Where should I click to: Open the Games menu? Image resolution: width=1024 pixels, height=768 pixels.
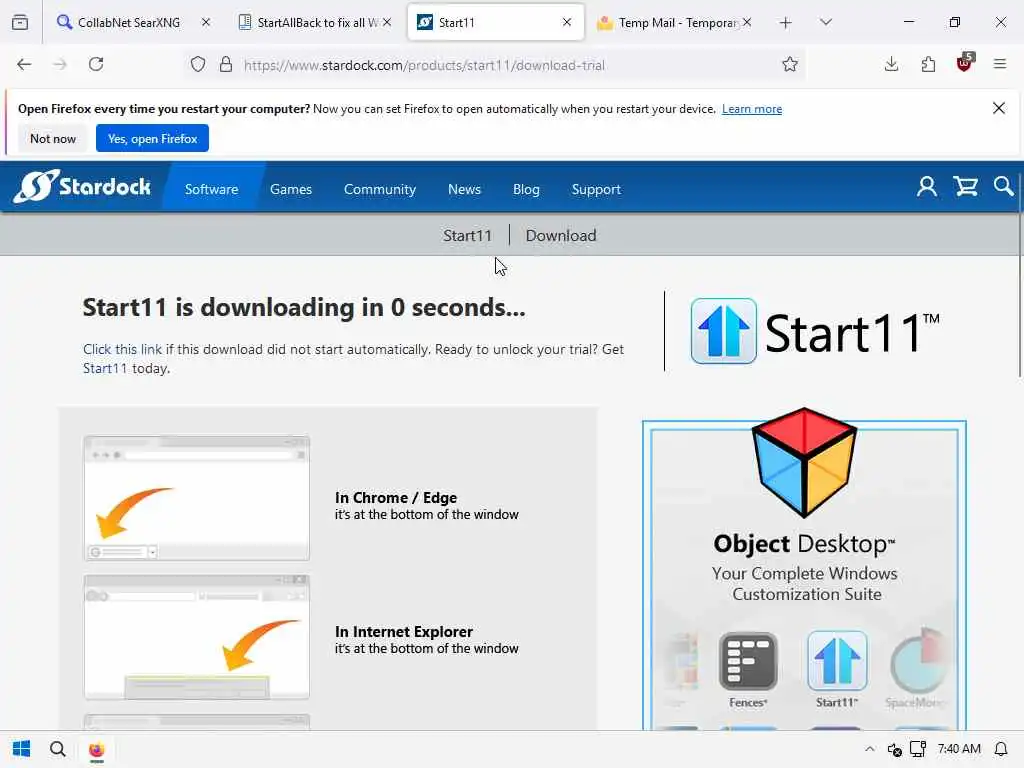(x=291, y=189)
